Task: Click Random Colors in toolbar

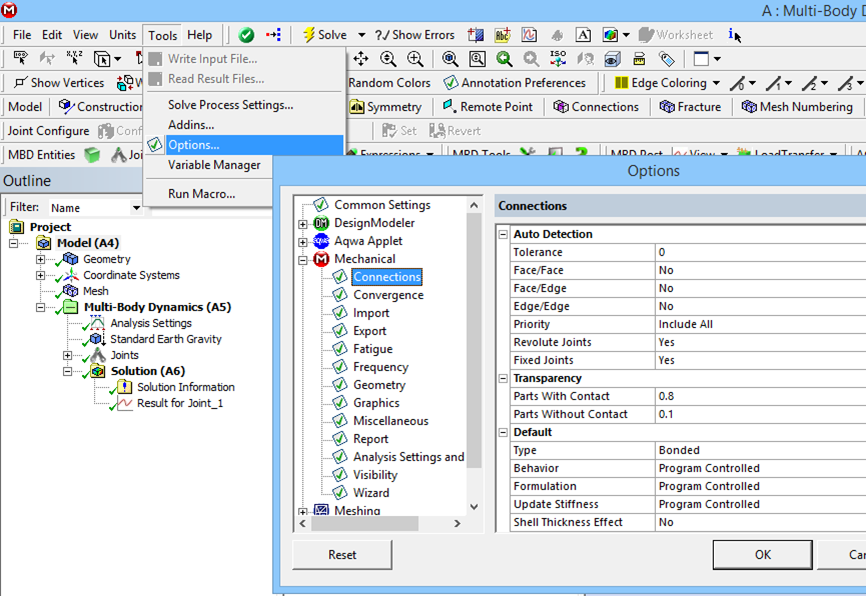Action: pos(389,83)
